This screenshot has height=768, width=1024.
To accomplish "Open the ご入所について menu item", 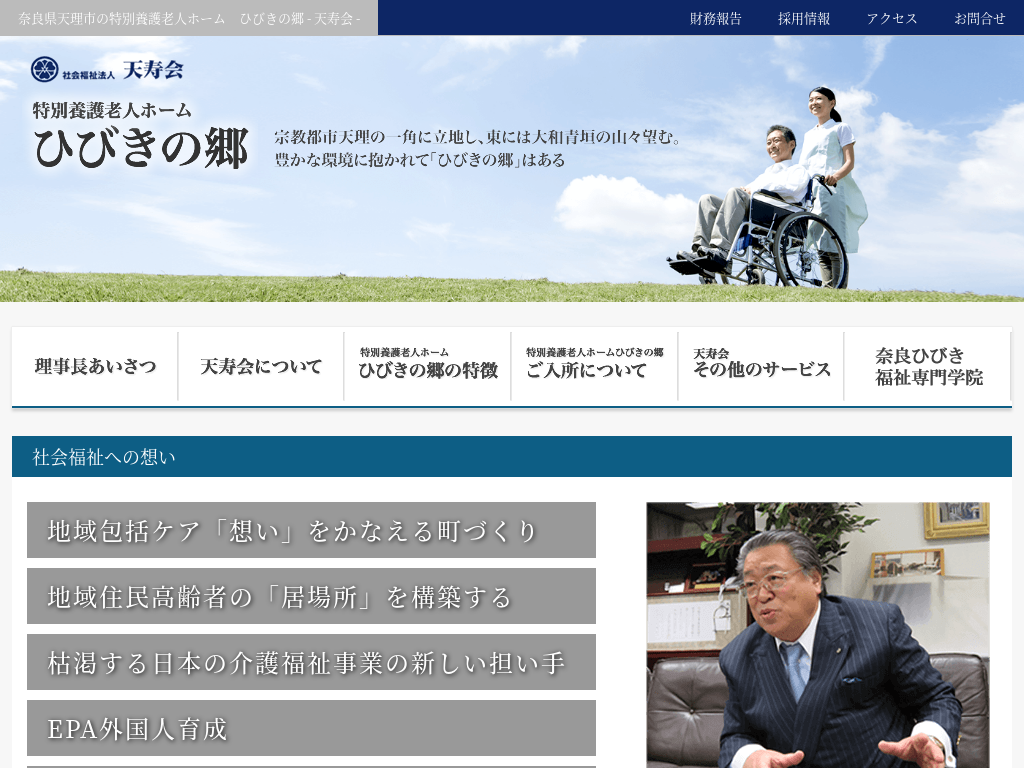I will pyautogui.click(x=594, y=366).
